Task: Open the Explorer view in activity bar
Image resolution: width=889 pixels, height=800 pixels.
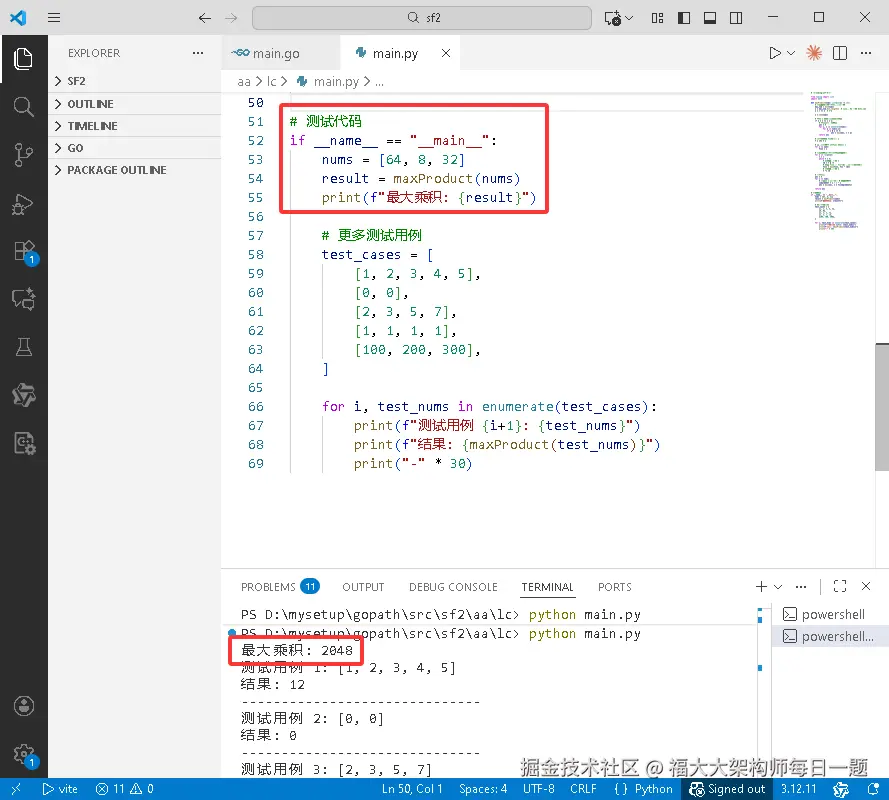Action: tap(23, 59)
